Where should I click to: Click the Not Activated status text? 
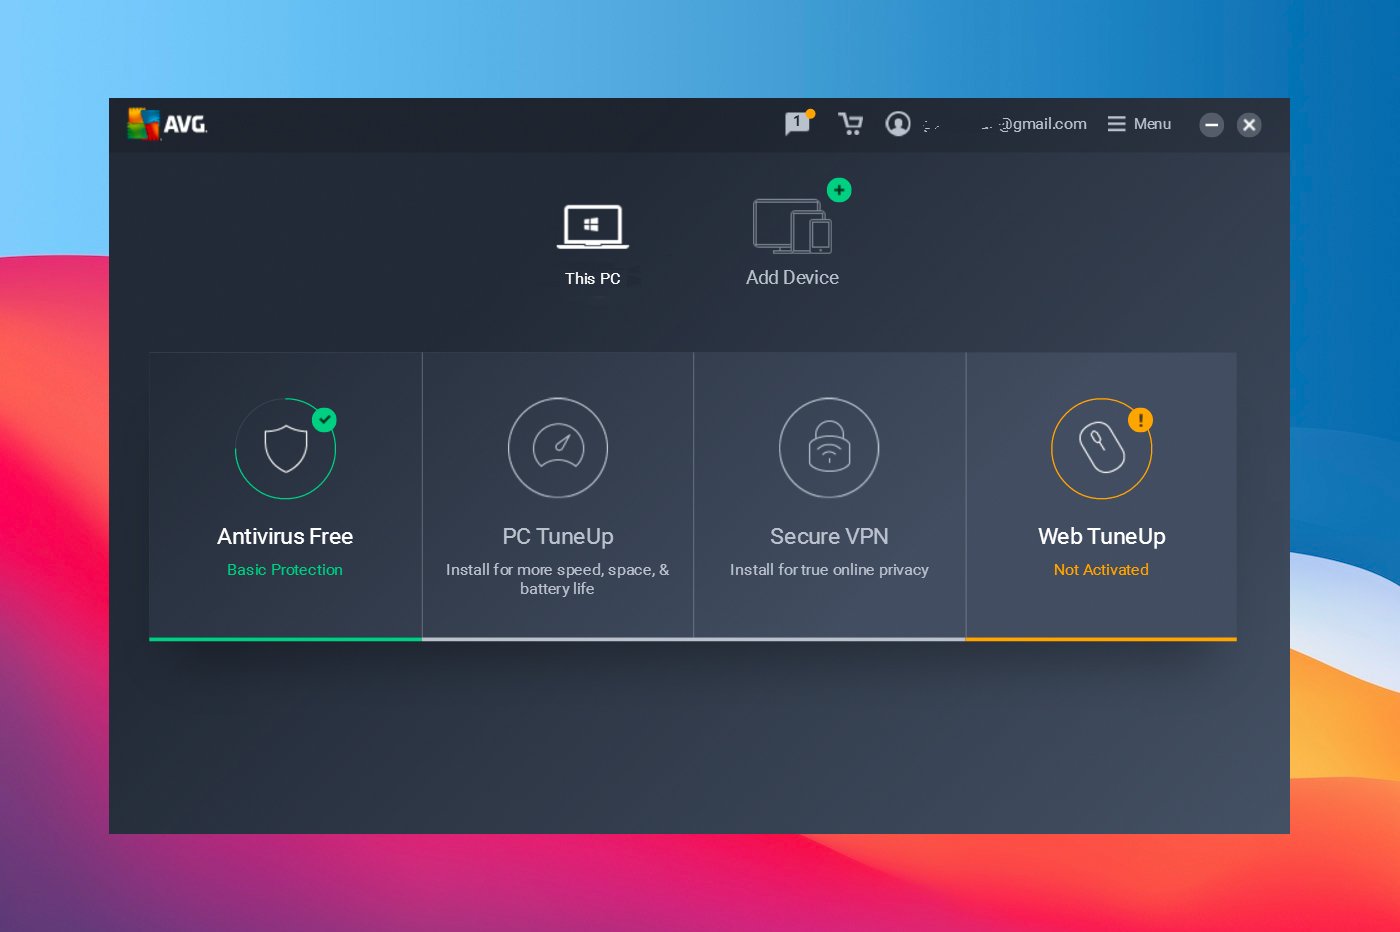(x=1101, y=570)
